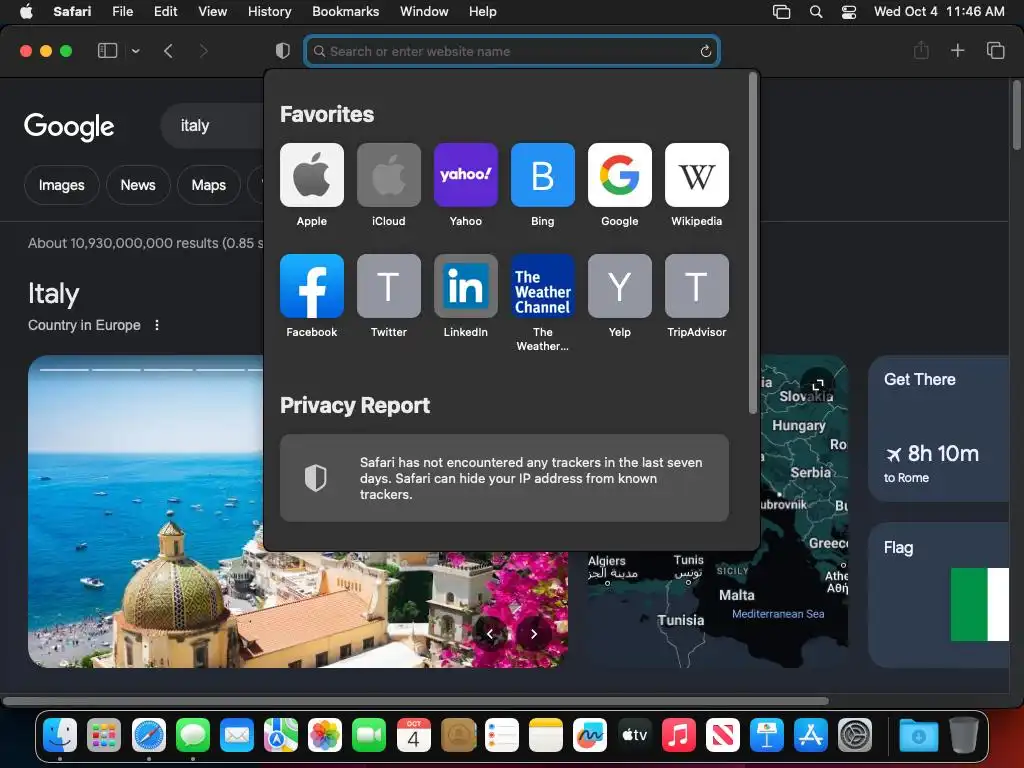Screen dimensions: 1024x768
Task: Click the About 10,930,000,000 results text
Action: coord(146,243)
